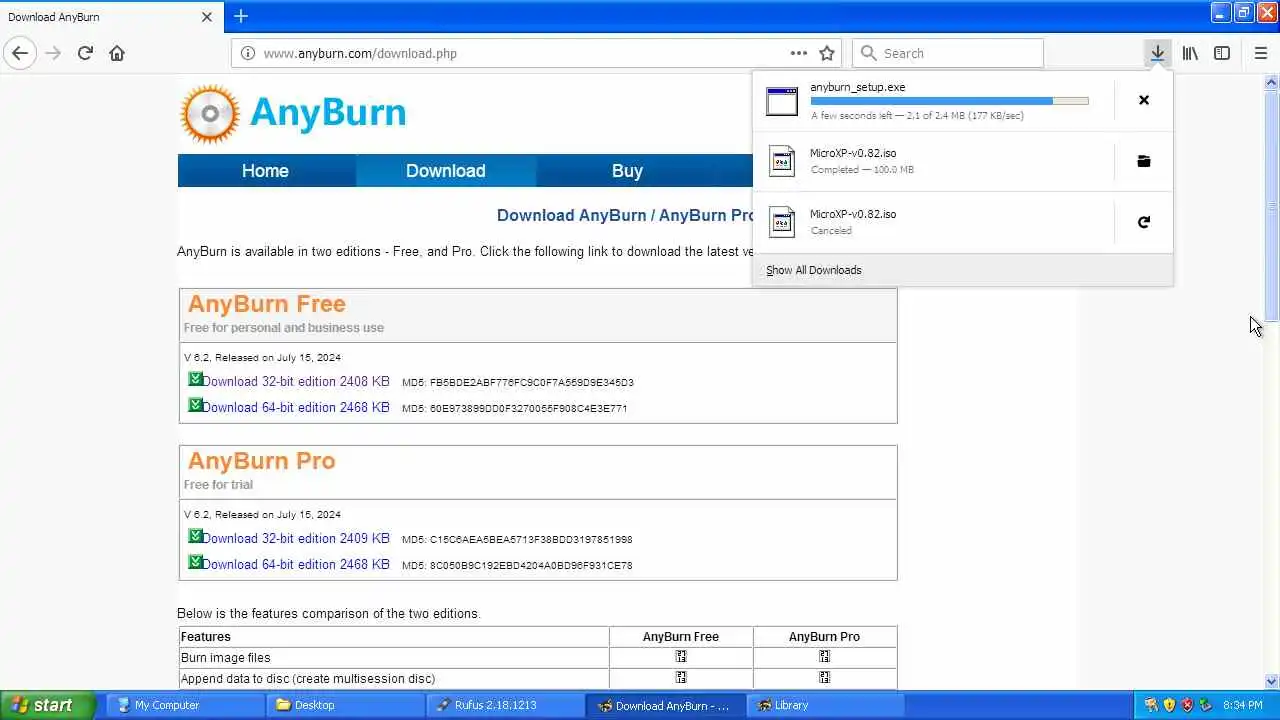Open a new browser tab
The image size is (1280, 720).
[241, 16]
